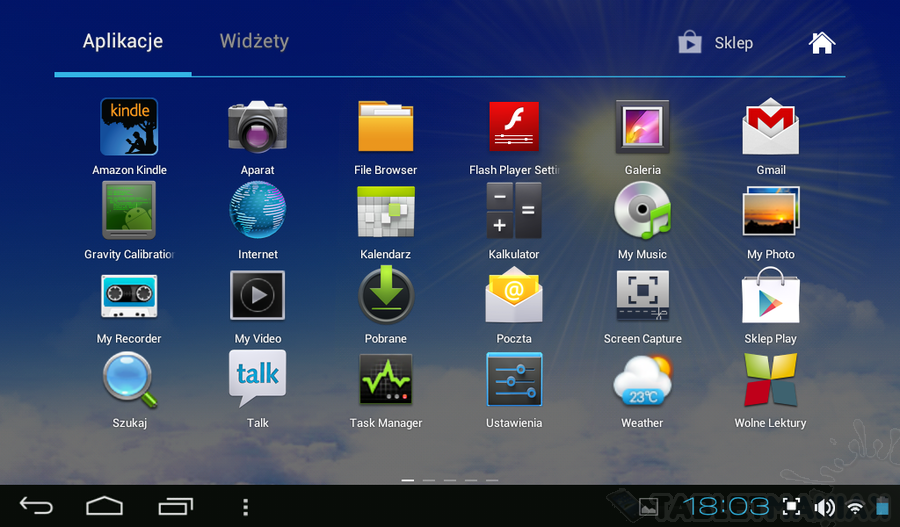Switch to the Widżety tab
900x527 pixels.
tap(254, 41)
